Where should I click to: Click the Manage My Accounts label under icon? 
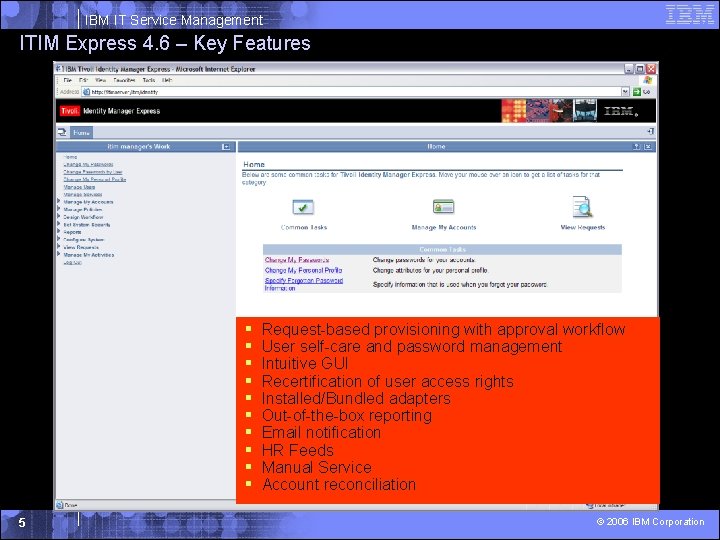pyautogui.click(x=444, y=227)
